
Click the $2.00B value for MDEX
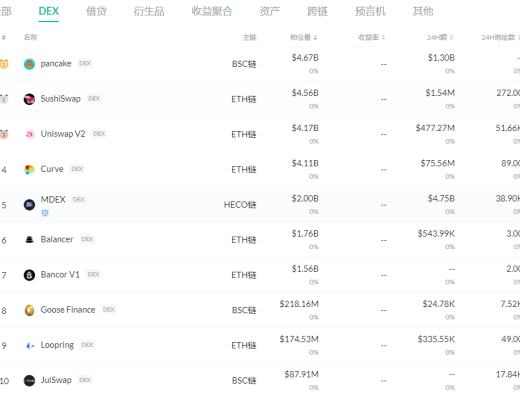click(x=305, y=198)
